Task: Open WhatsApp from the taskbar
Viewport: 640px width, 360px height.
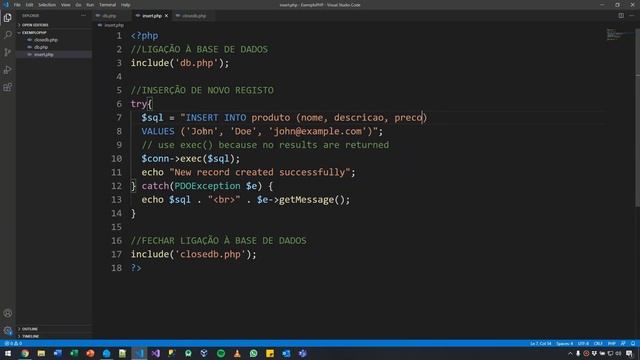Action: pyautogui.click(x=253, y=353)
